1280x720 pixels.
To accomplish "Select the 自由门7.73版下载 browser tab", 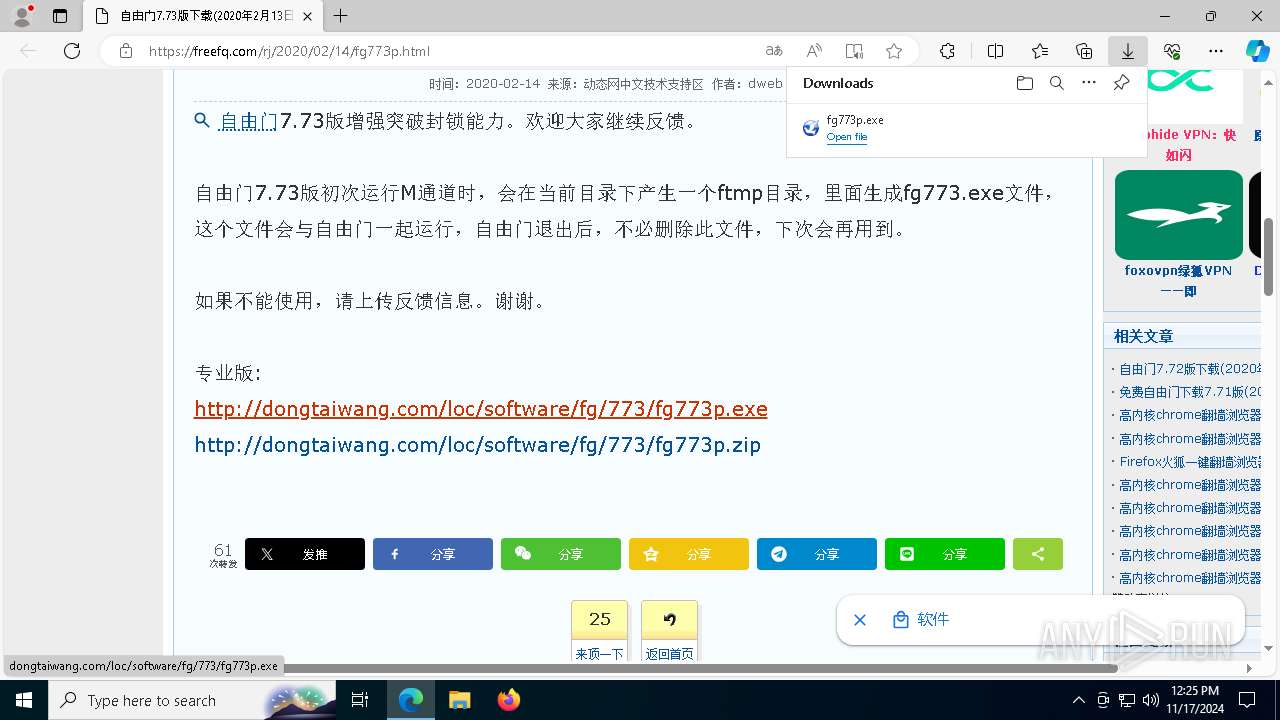I will coord(204,16).
